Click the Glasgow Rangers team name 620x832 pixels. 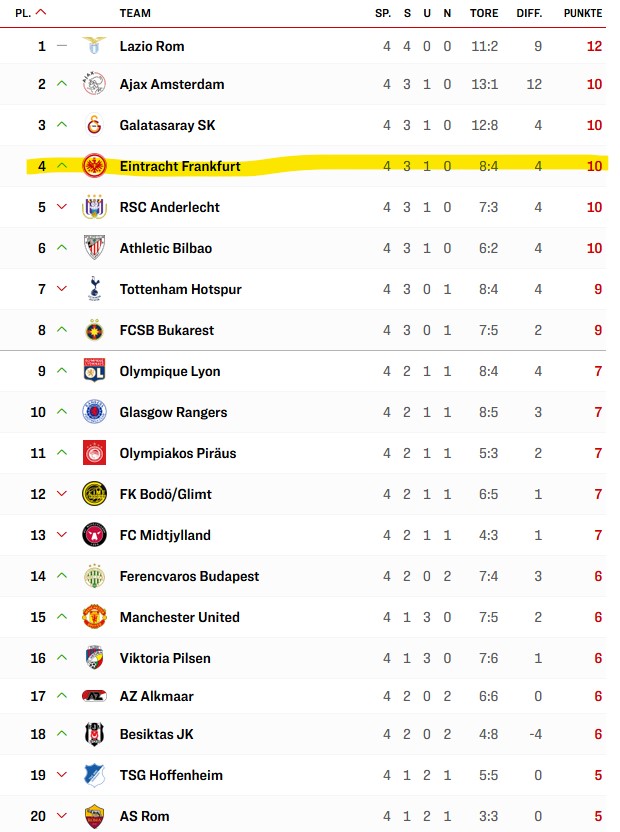(173, 412)
